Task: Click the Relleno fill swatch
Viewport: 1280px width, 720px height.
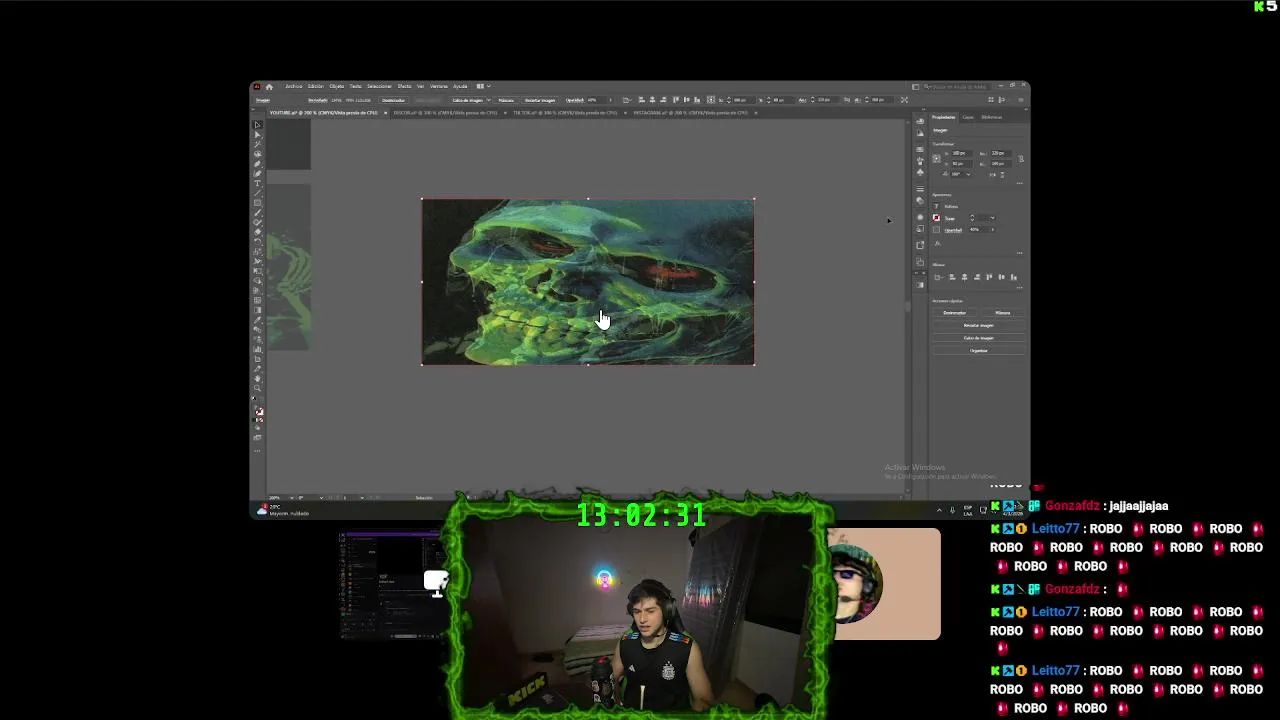Action: (937, 206)
